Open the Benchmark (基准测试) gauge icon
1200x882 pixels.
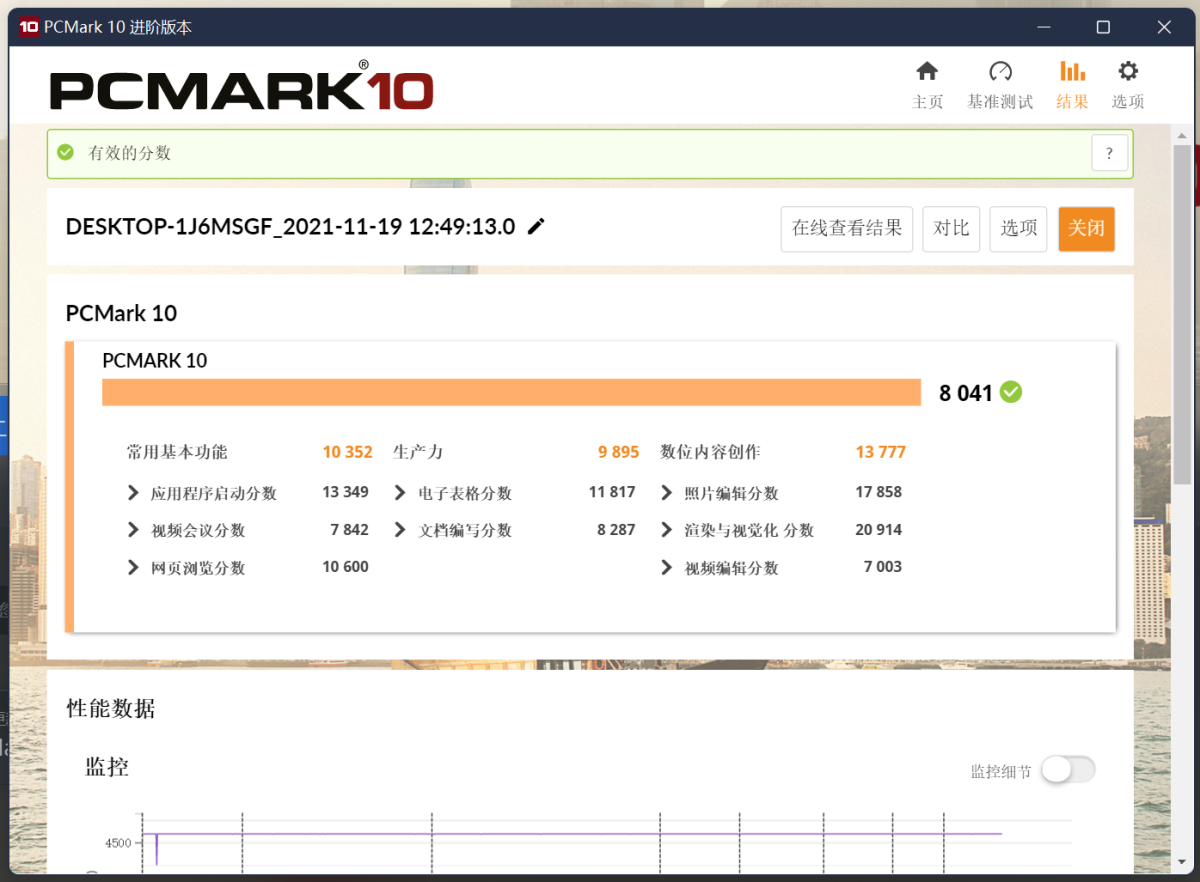(1000, 72)
